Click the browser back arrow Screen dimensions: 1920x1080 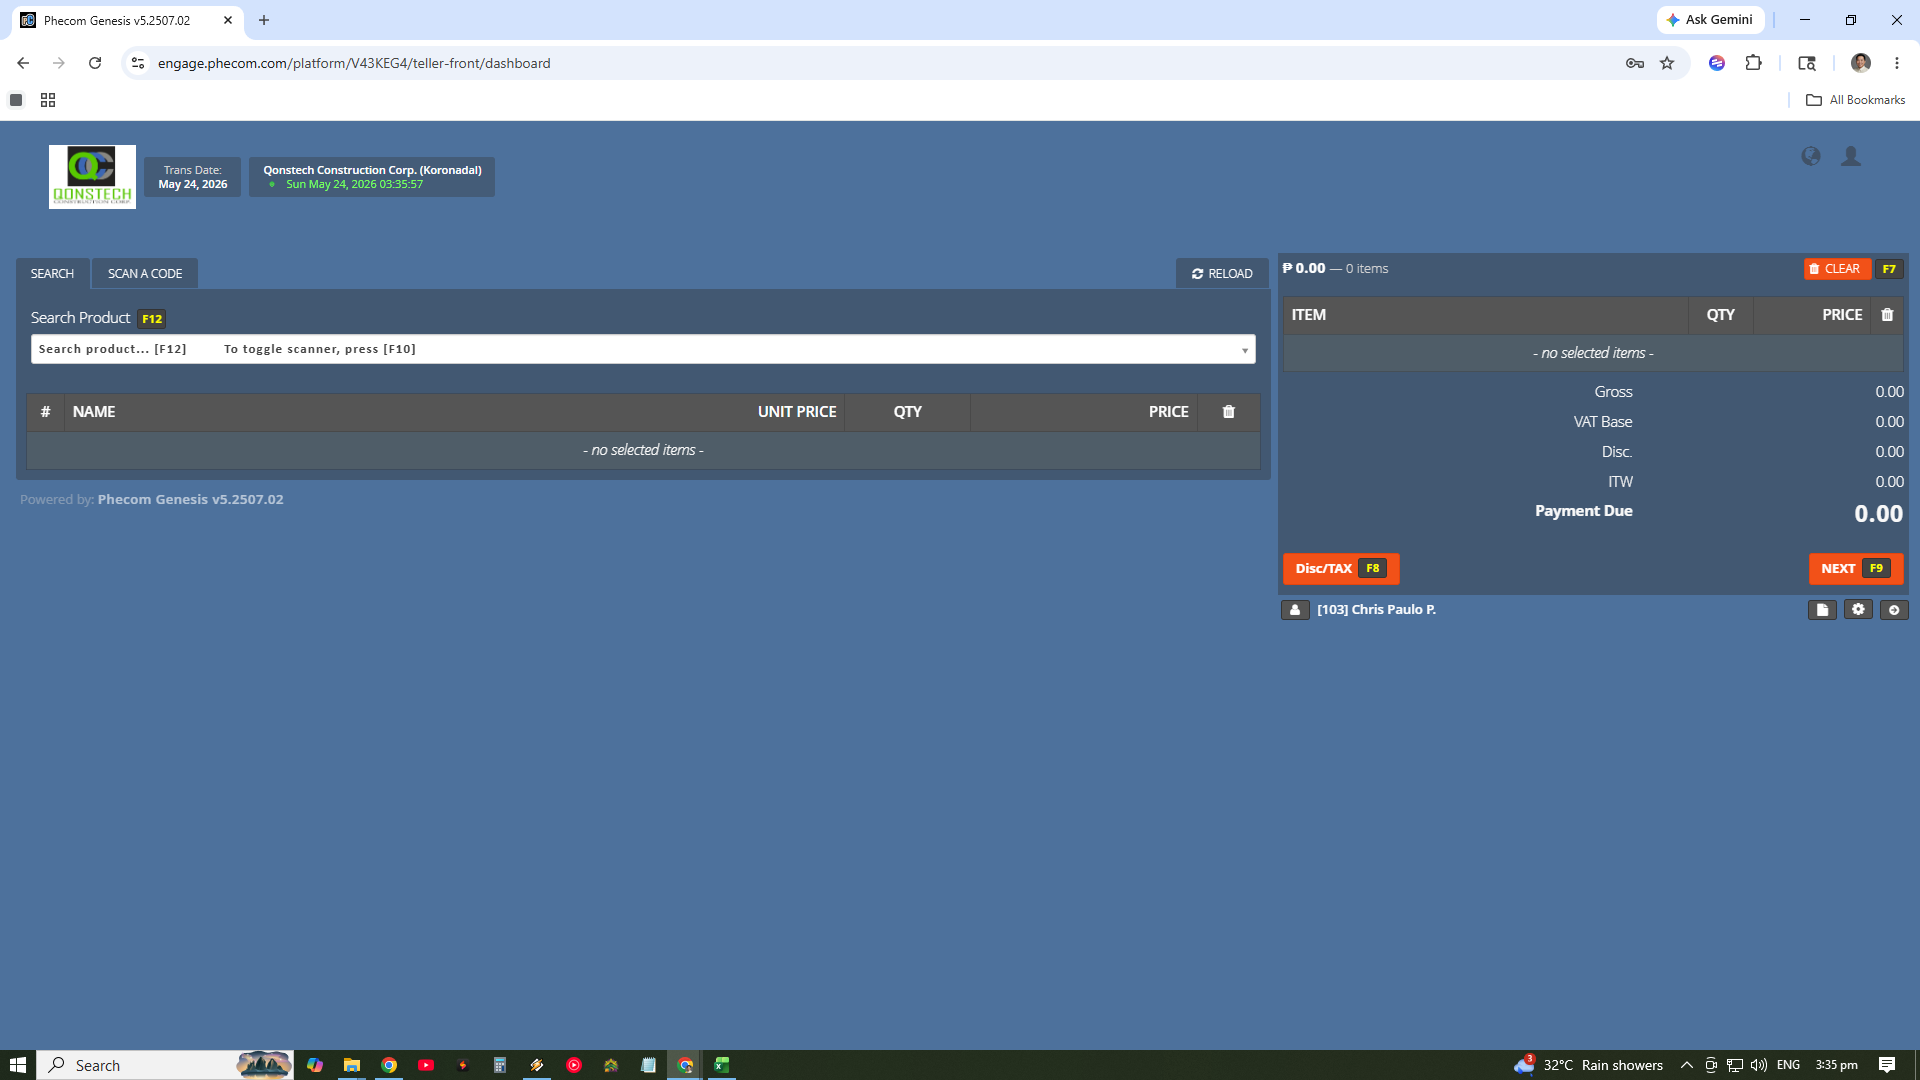pos(23,63)
